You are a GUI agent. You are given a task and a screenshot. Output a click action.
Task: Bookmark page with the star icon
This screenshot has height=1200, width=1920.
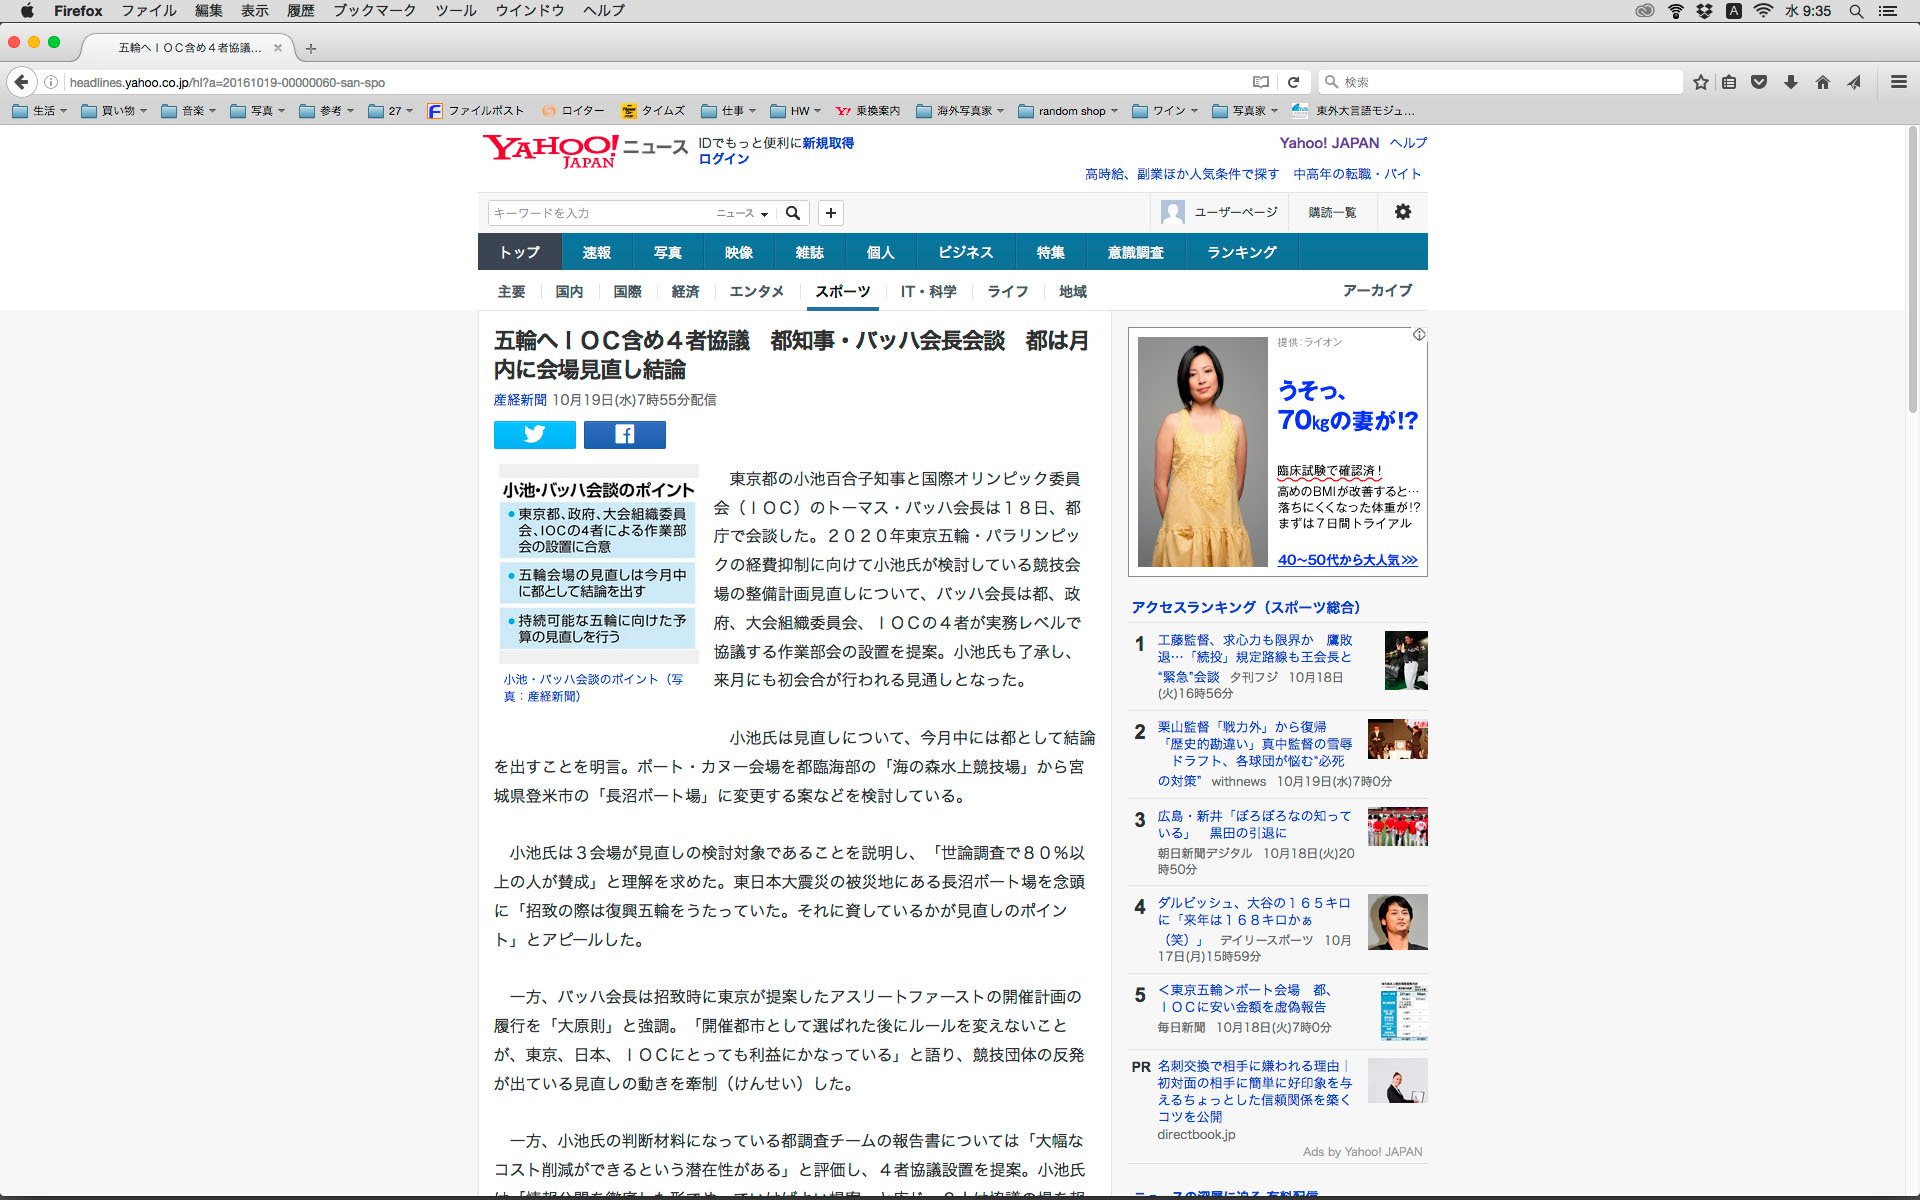pyautogui.click(x=1700, y=82)
